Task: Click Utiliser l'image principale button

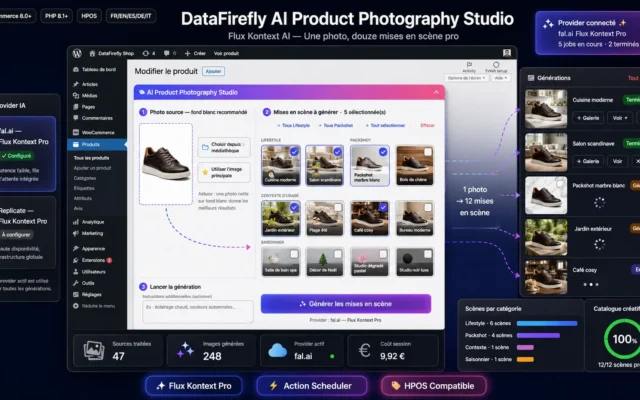Action: click(x=224, y=172)
